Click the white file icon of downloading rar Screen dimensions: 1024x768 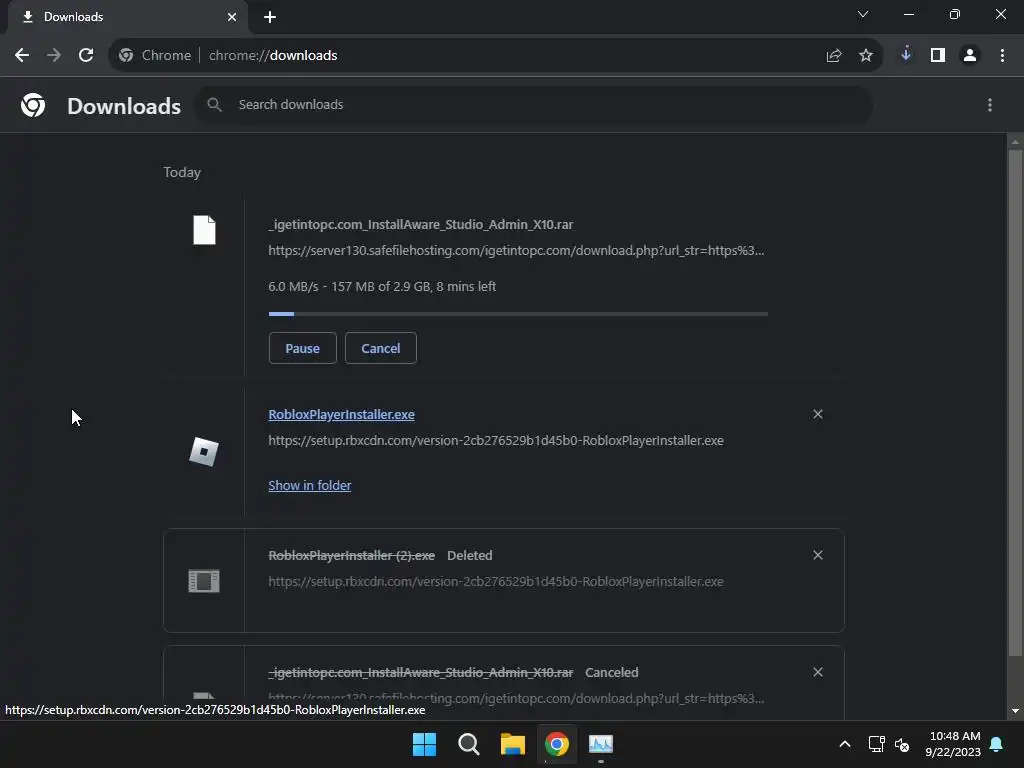(x=204, y=230)
